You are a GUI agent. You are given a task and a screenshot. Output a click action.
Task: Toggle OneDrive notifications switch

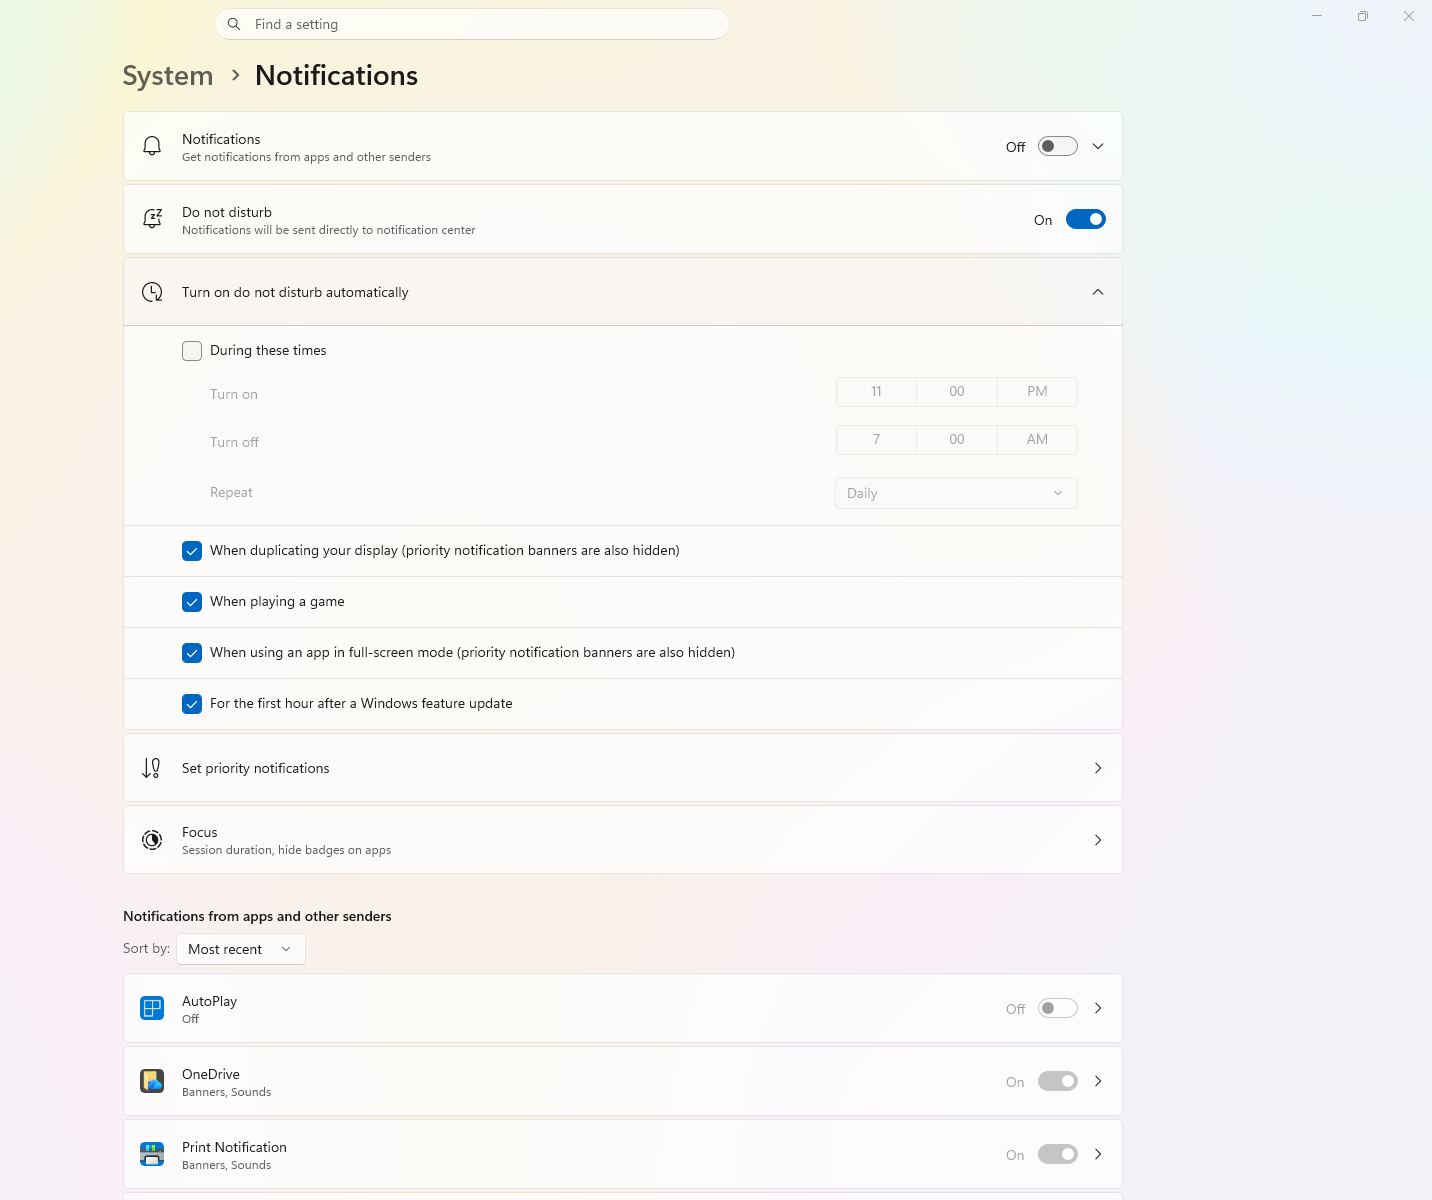[x=1057, y=1081]
